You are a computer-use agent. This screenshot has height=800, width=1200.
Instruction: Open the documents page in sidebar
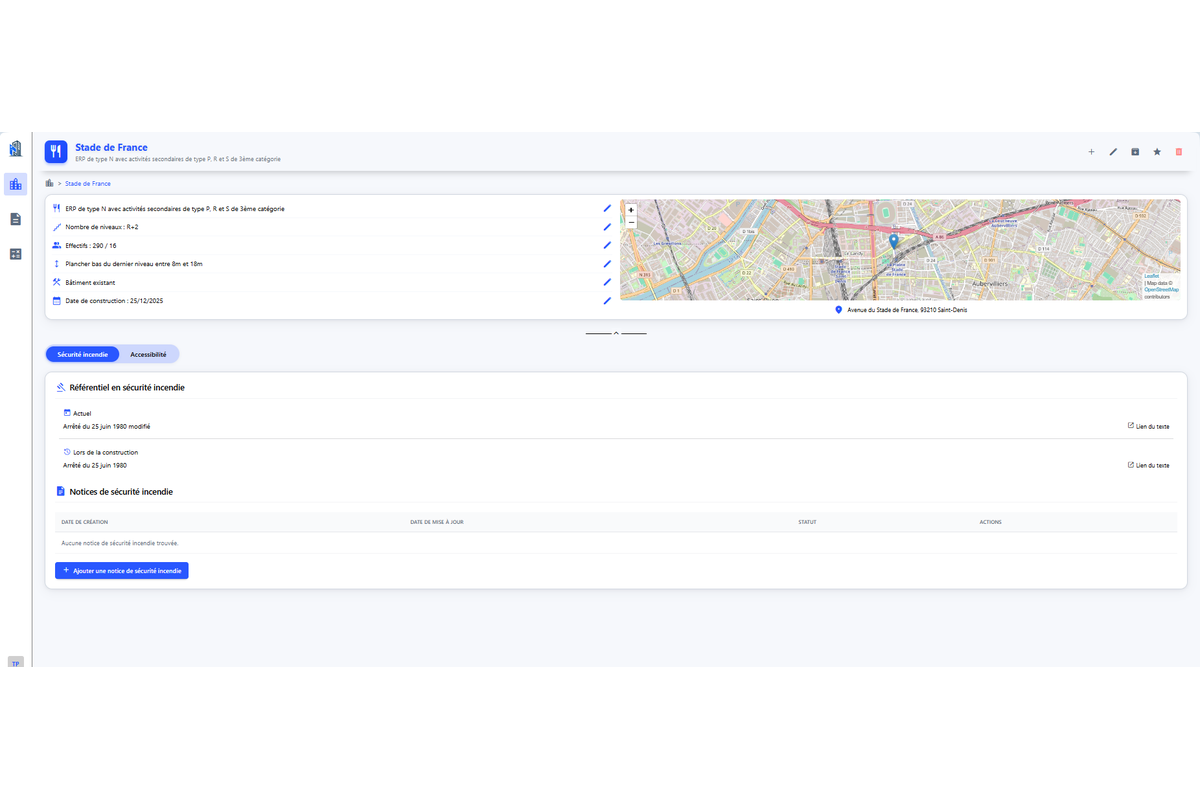(x=15, y=219)
